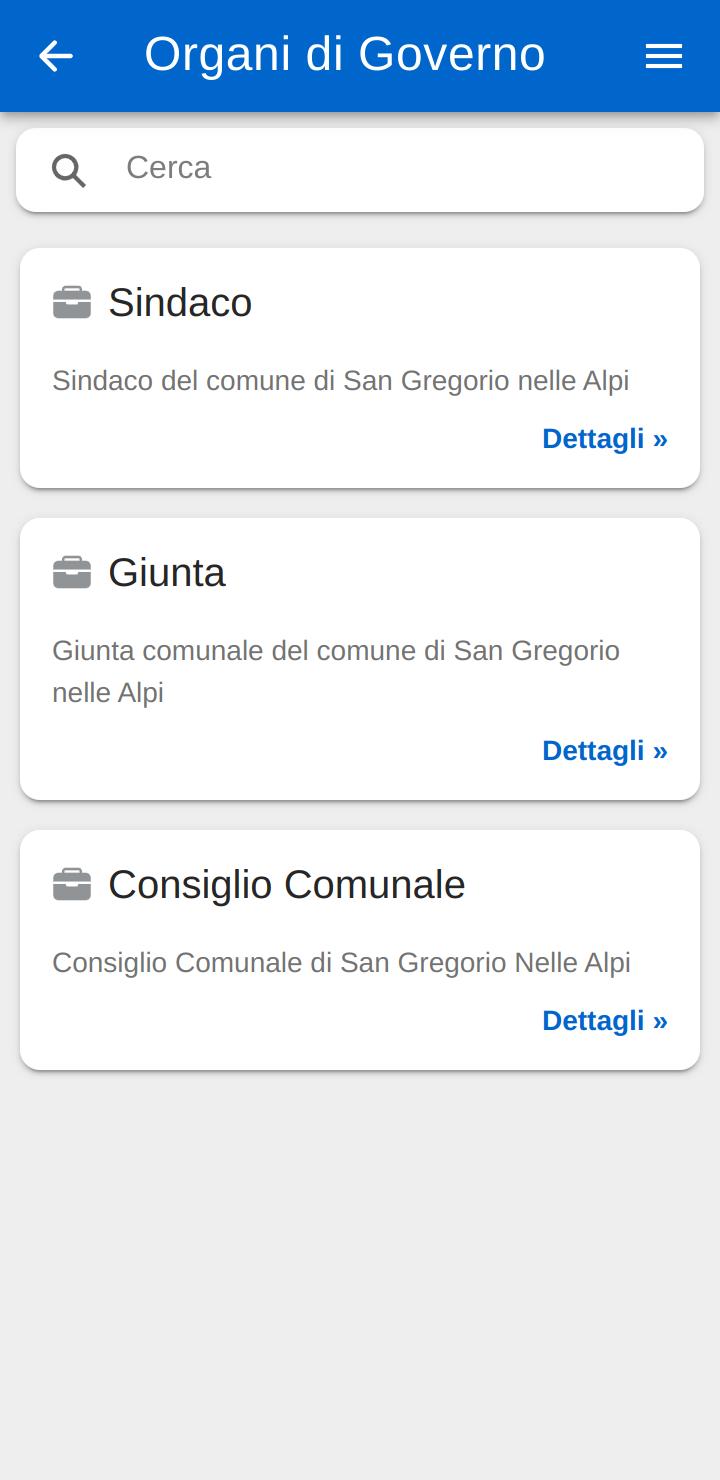Tap the Consiglio Comunale card background

point(360,950)
